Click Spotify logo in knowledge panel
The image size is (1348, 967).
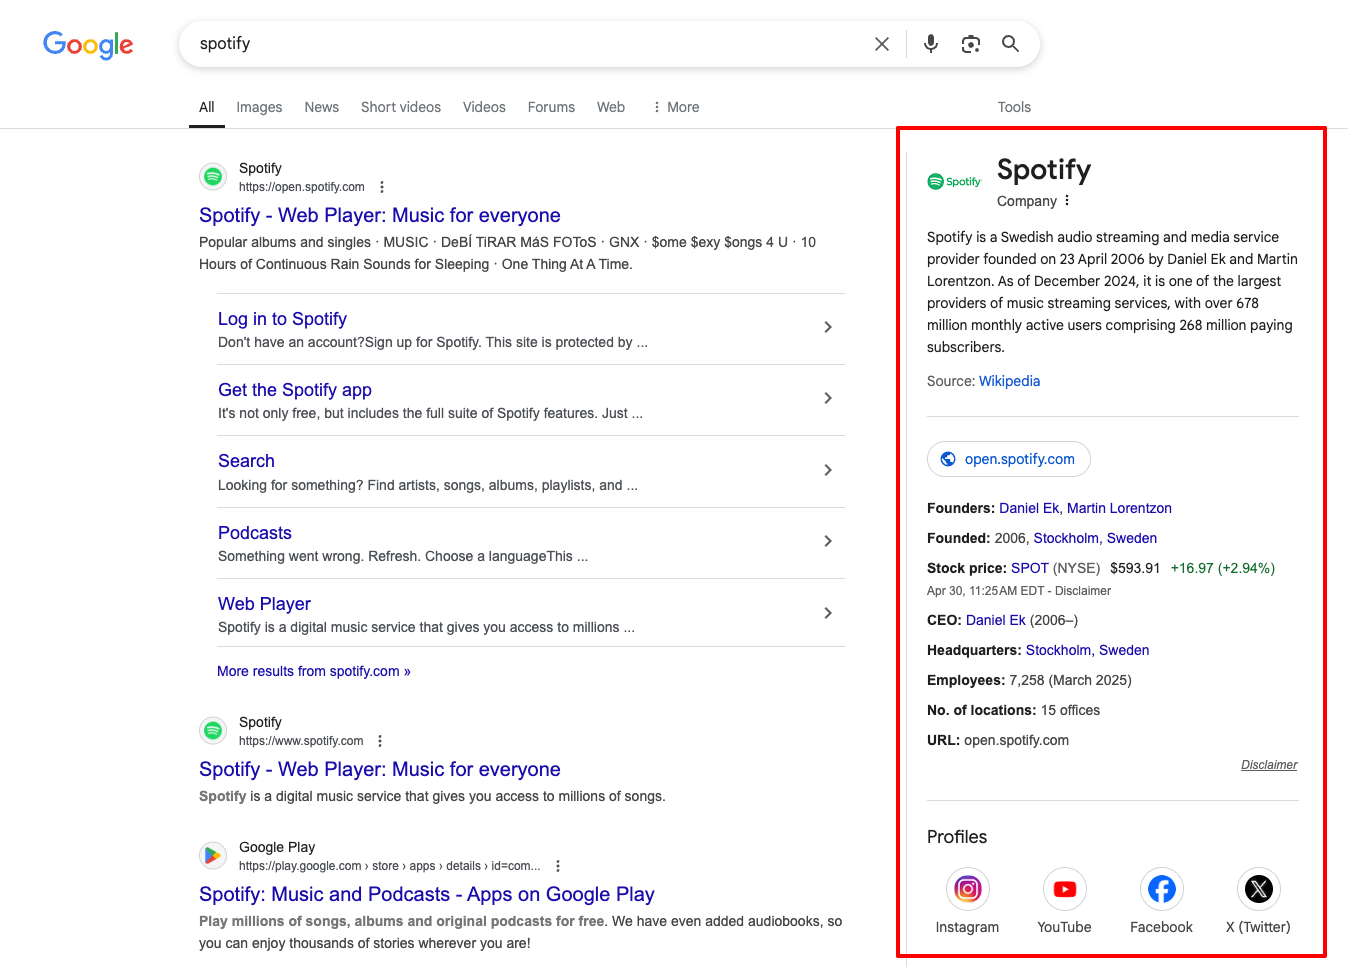(x=954, y=182)
